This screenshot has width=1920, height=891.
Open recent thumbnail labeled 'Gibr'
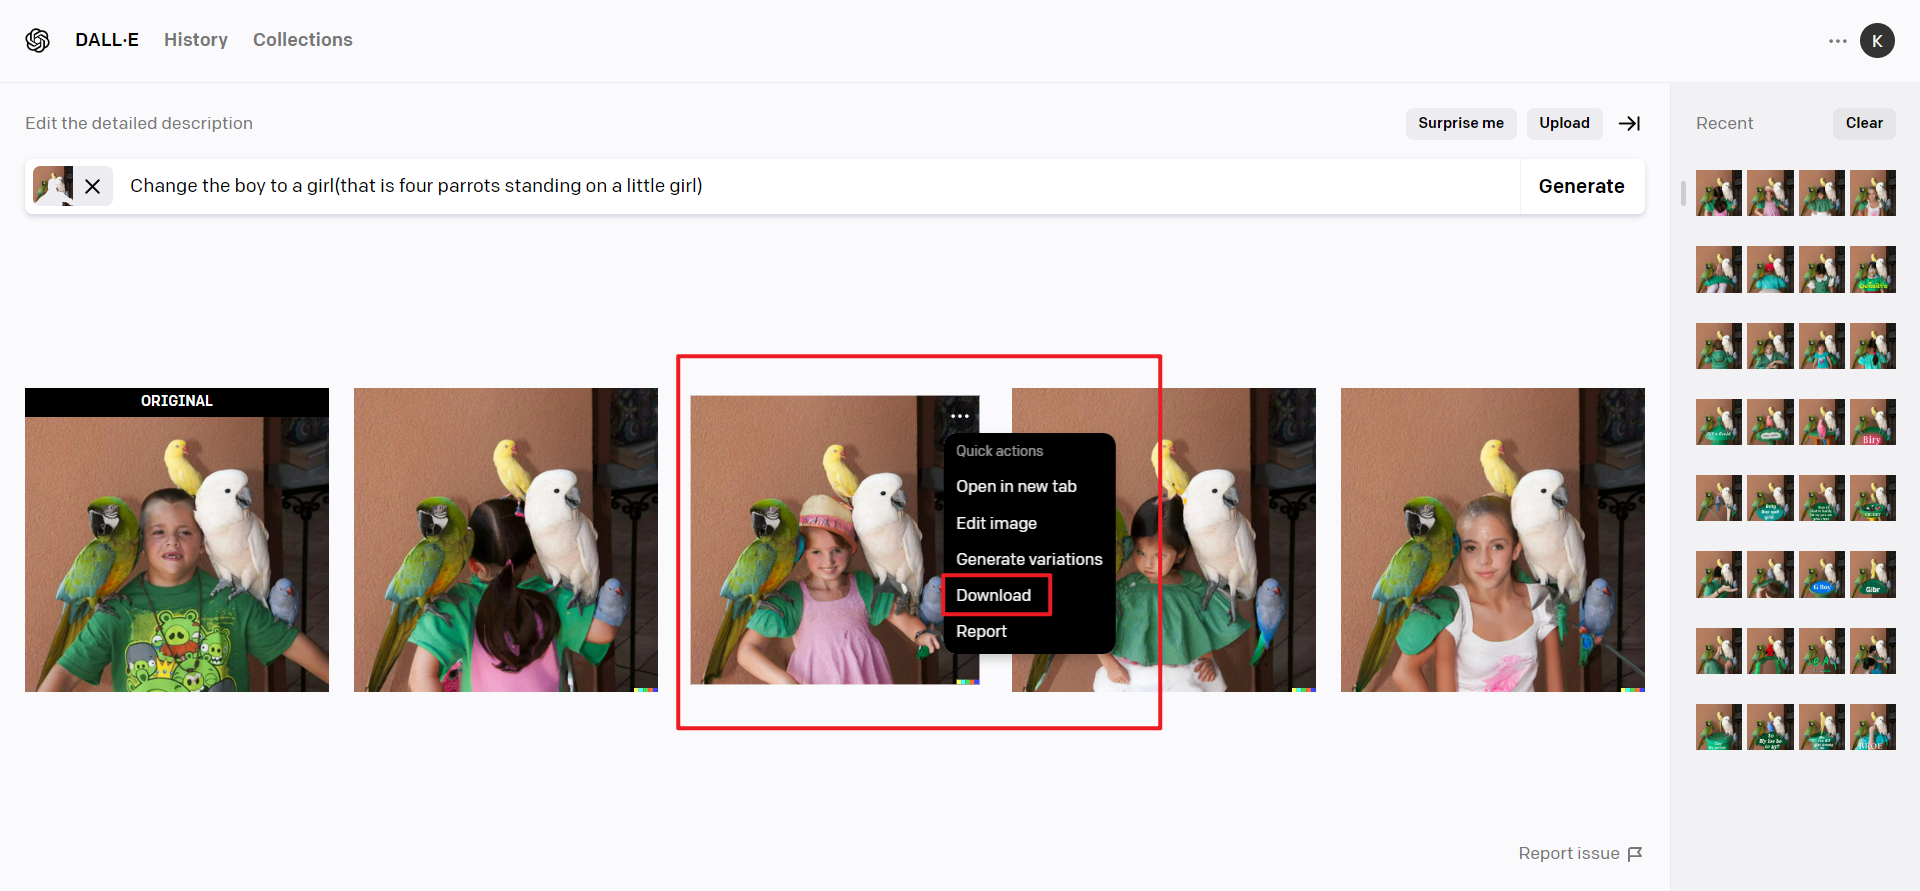coord(1873,575)
